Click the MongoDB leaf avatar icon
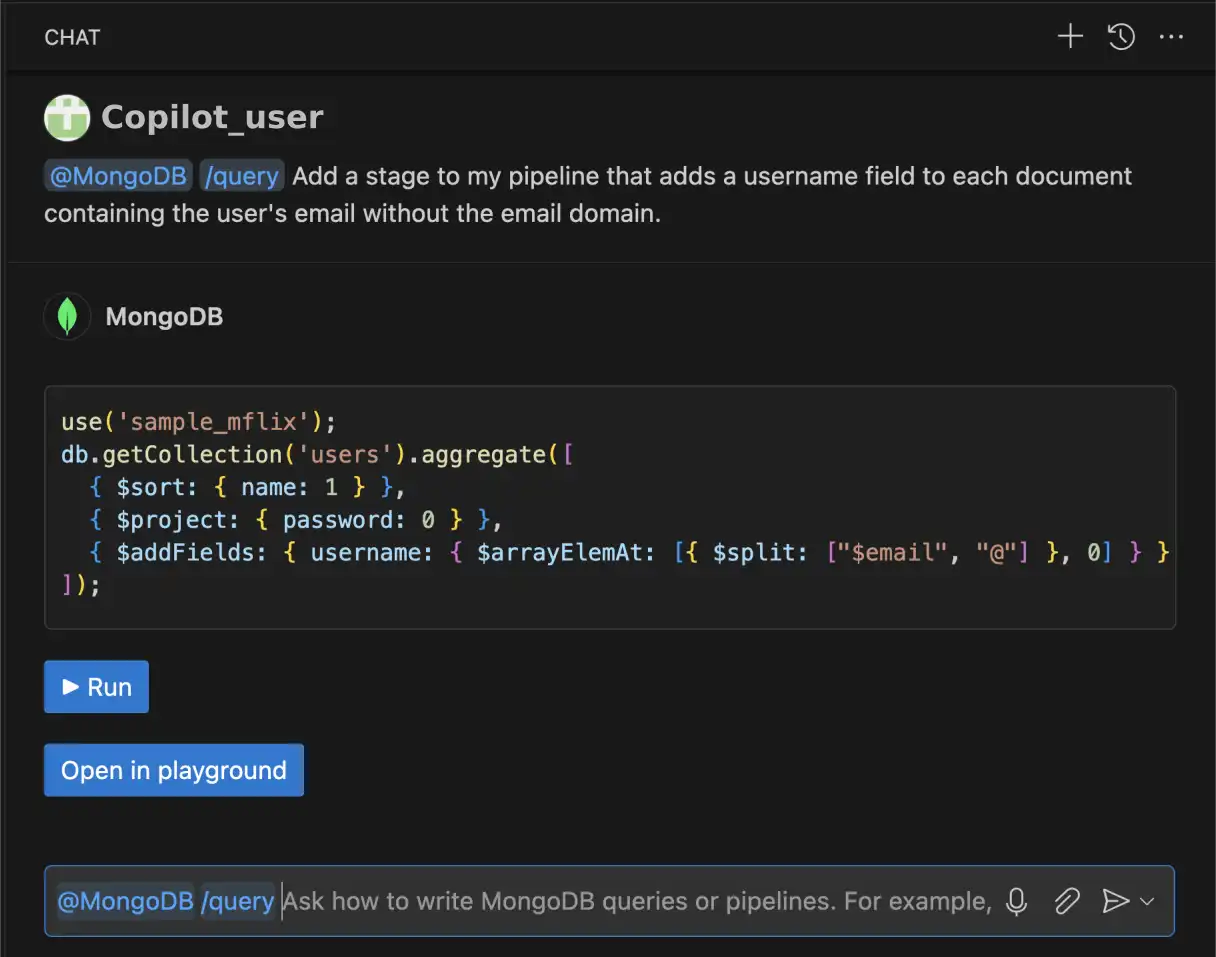 (x=66, y=316)
